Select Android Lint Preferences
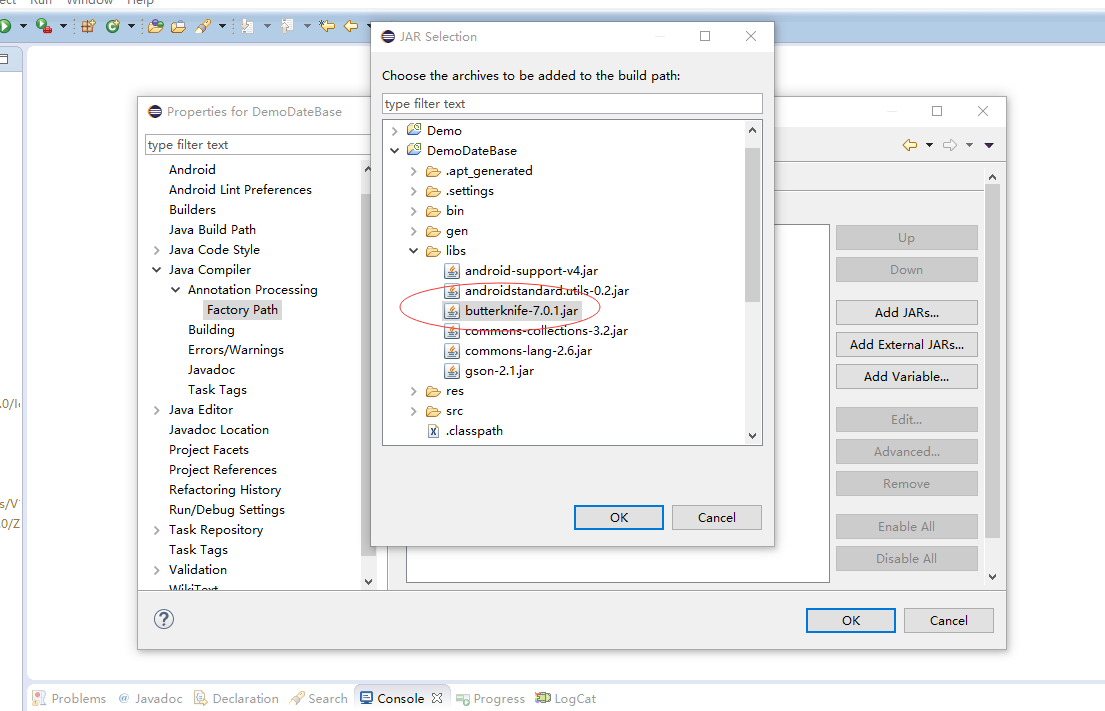Viewport: 1105px width, 711px height. point(240,190)
